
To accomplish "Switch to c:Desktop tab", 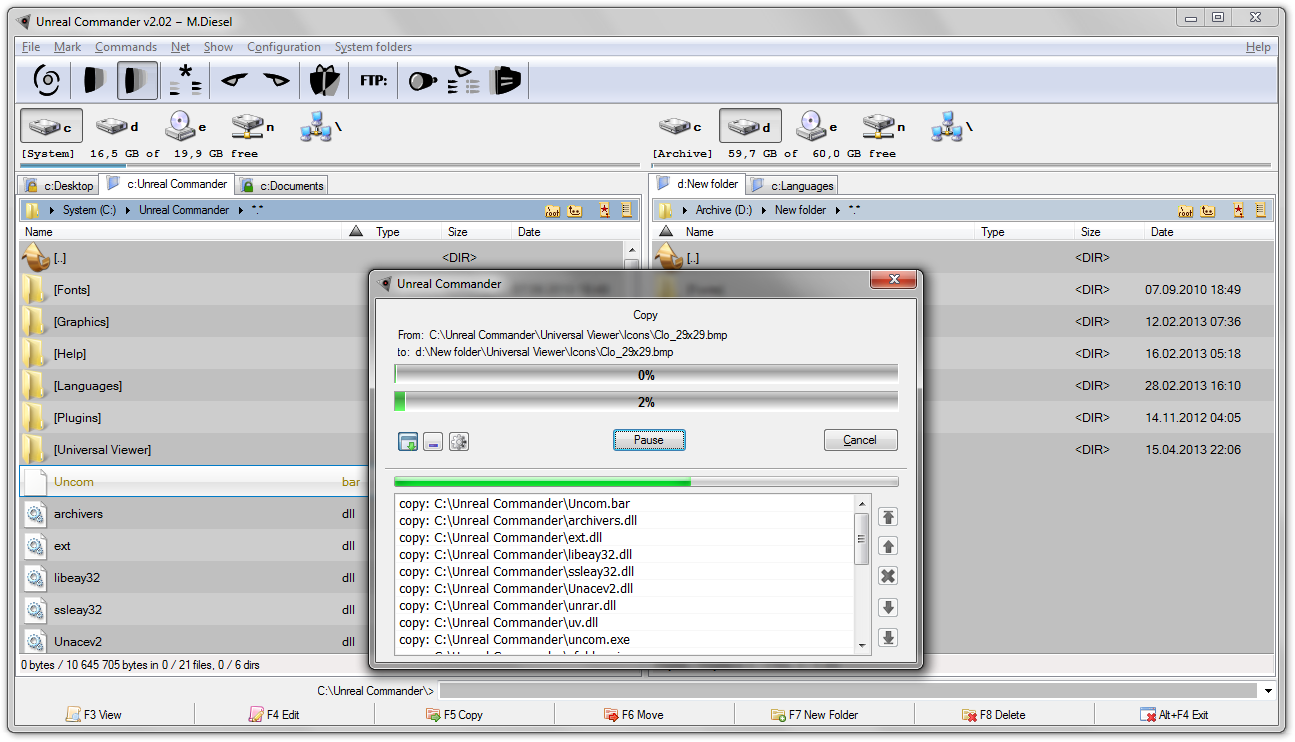I will point(58,185).
